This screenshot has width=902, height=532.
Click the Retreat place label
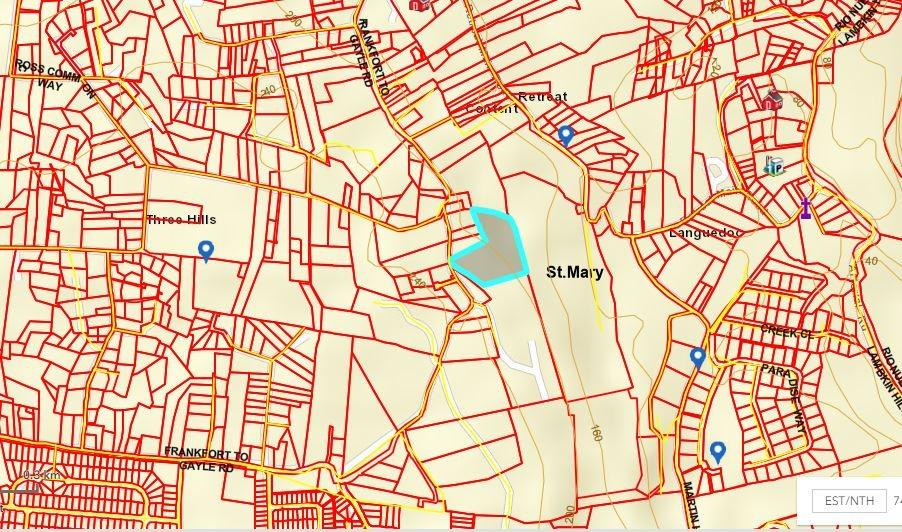[x=543, y=97]
